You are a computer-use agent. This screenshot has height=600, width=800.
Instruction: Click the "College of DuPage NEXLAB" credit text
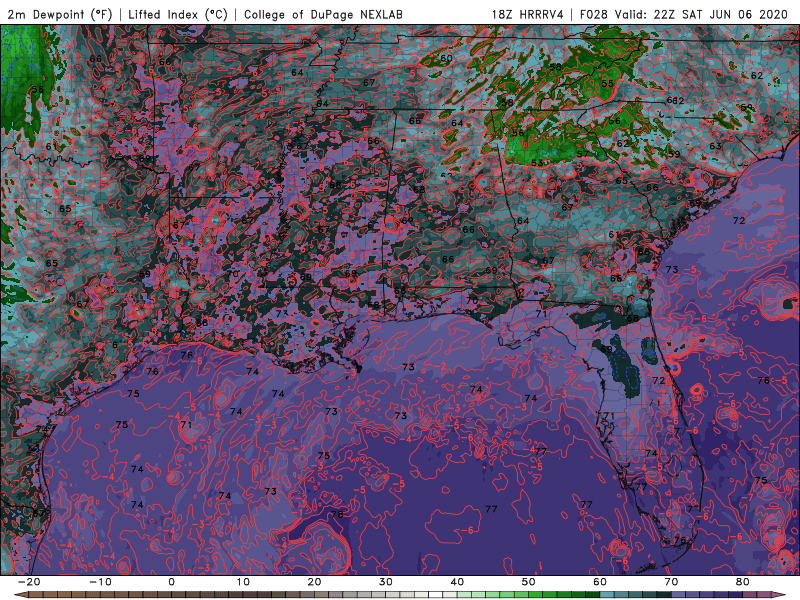point(323,14)
